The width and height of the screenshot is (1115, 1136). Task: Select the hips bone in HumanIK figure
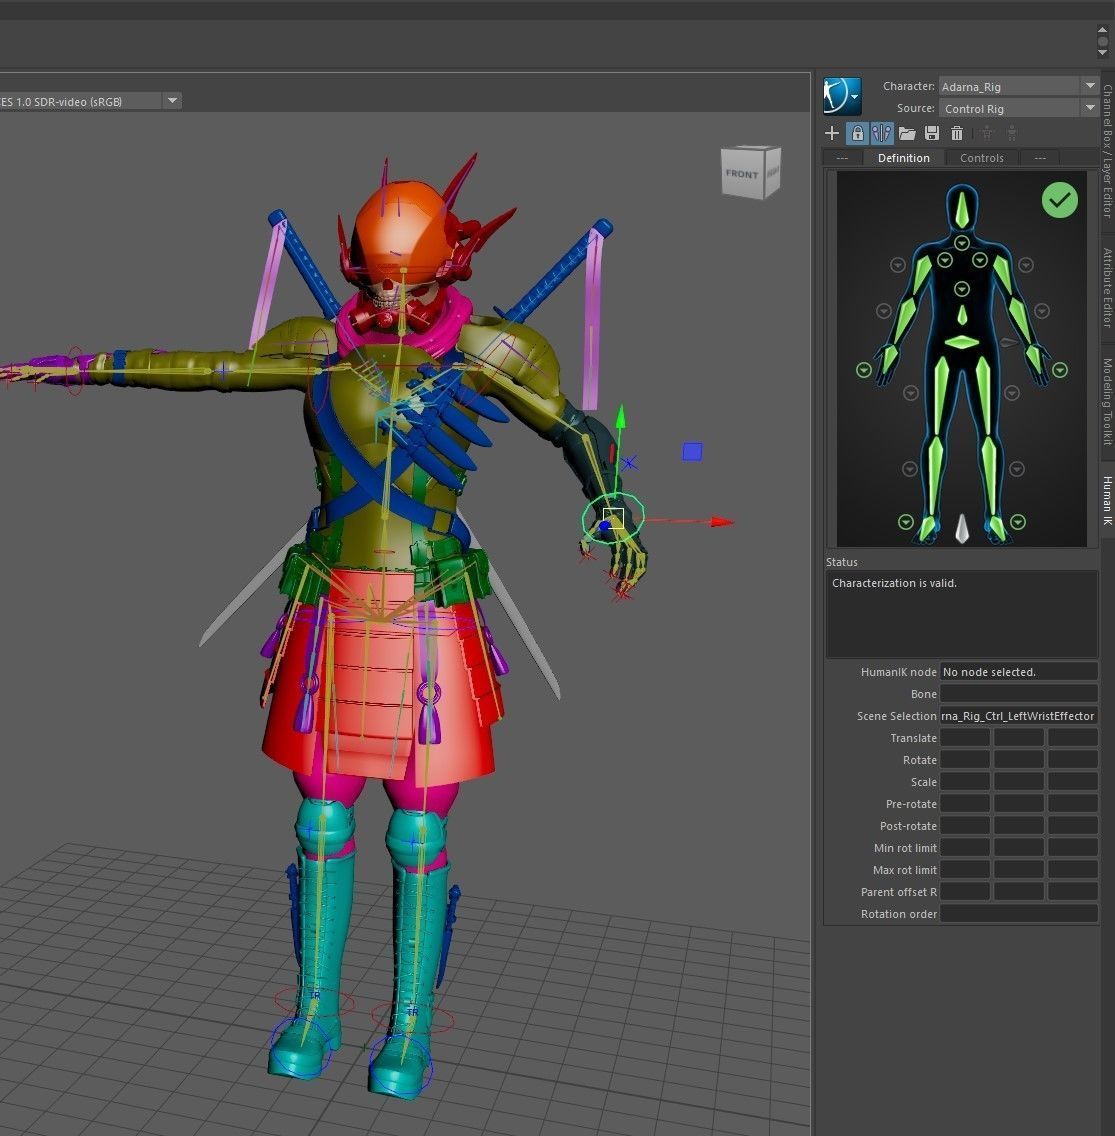click(x=962, y=342)
